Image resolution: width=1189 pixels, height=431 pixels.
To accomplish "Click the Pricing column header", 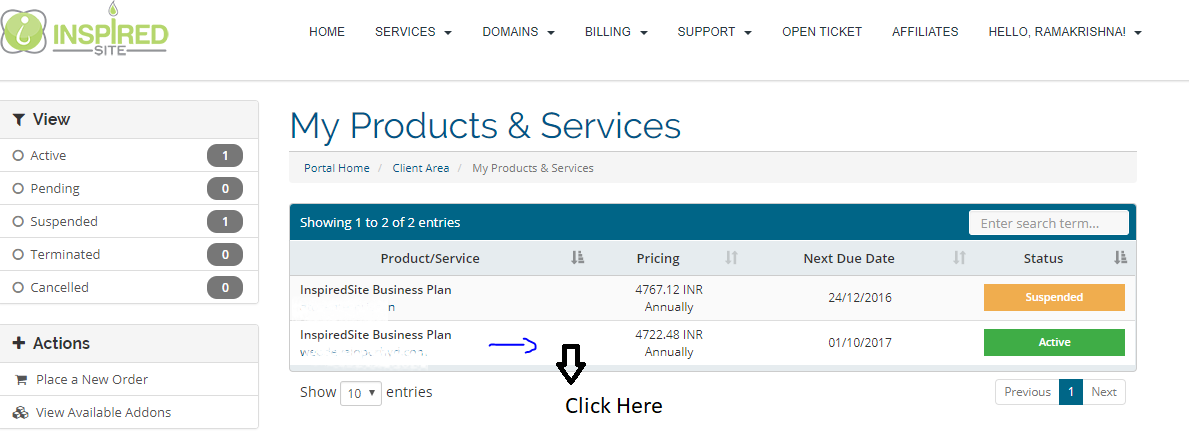I will pos(657,258).
